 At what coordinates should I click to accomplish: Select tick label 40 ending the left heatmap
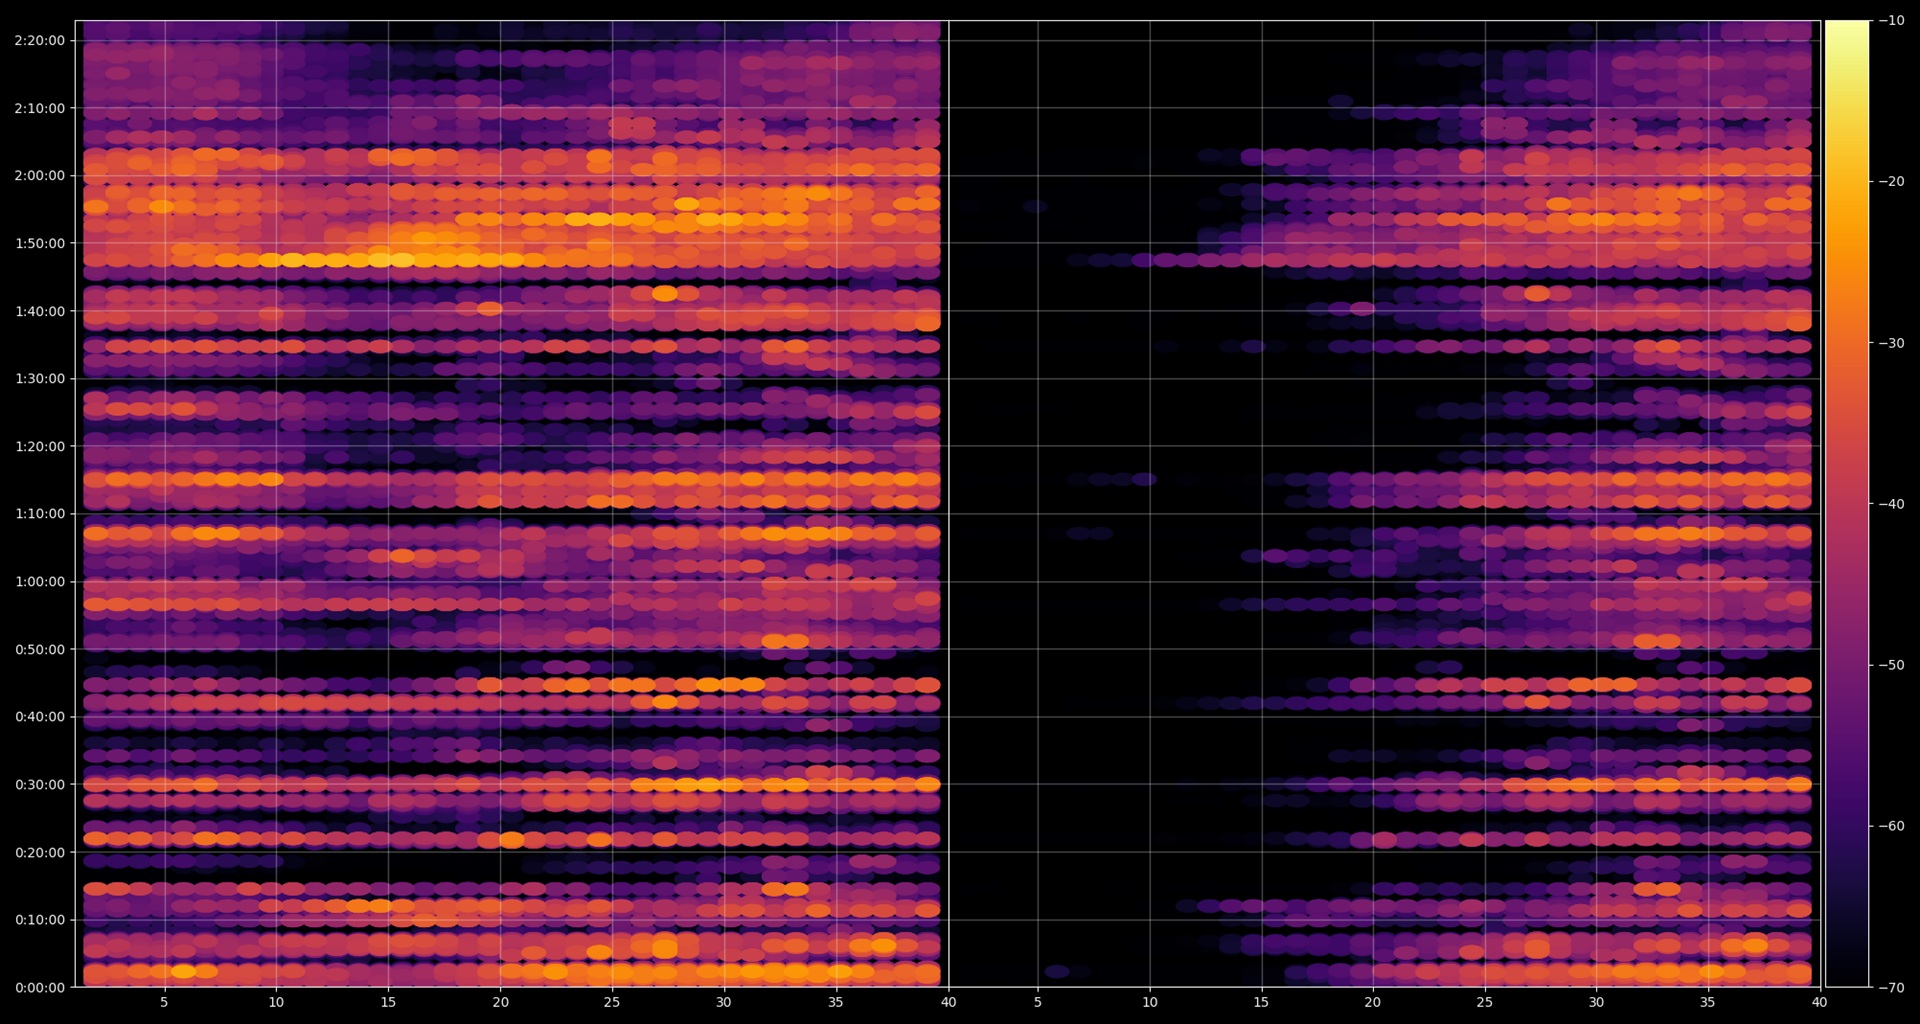[948, 1002]
